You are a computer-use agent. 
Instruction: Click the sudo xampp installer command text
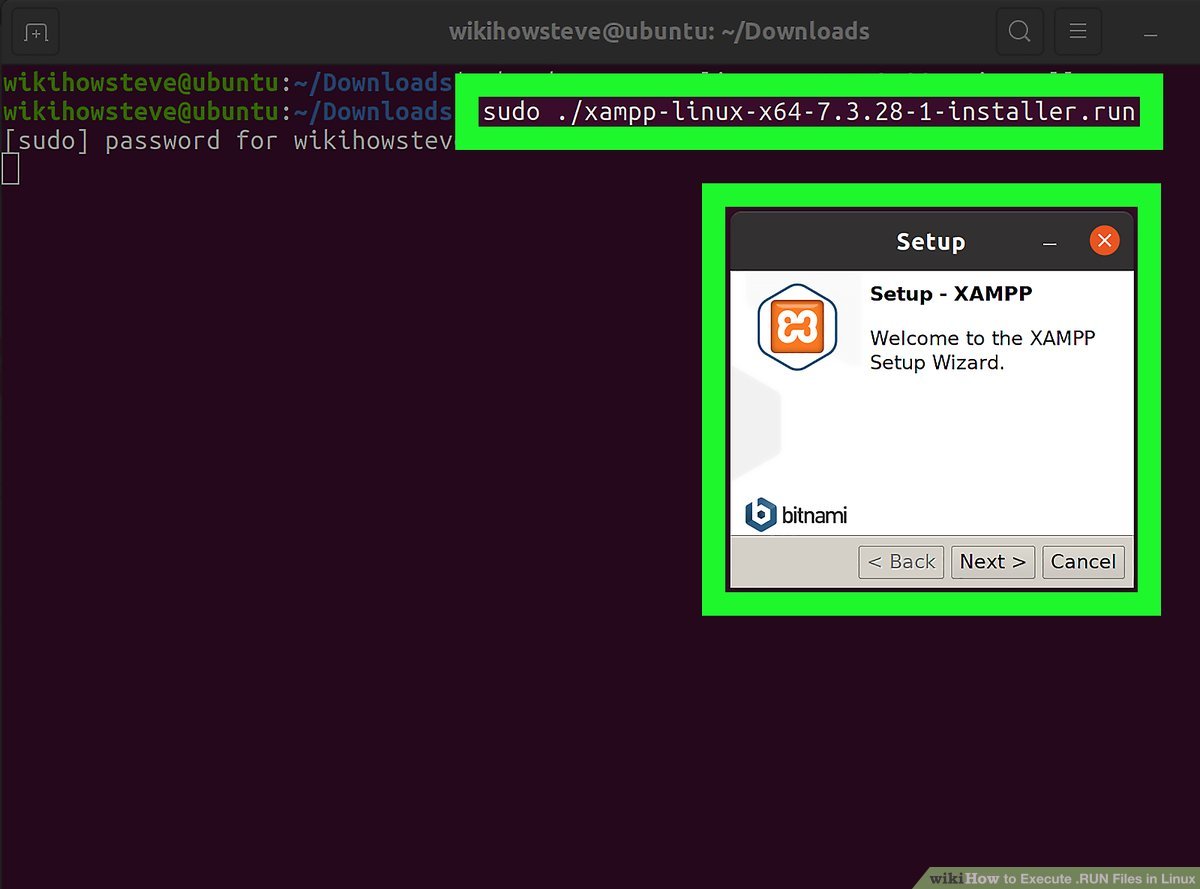click(808, 112)
